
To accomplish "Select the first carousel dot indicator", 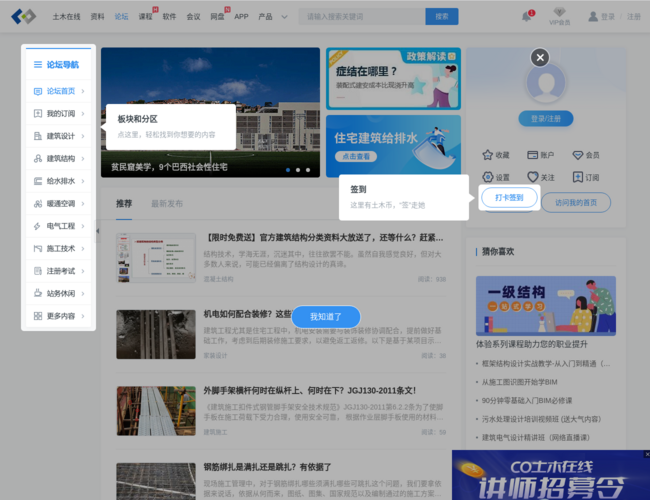I will (288, 170).
